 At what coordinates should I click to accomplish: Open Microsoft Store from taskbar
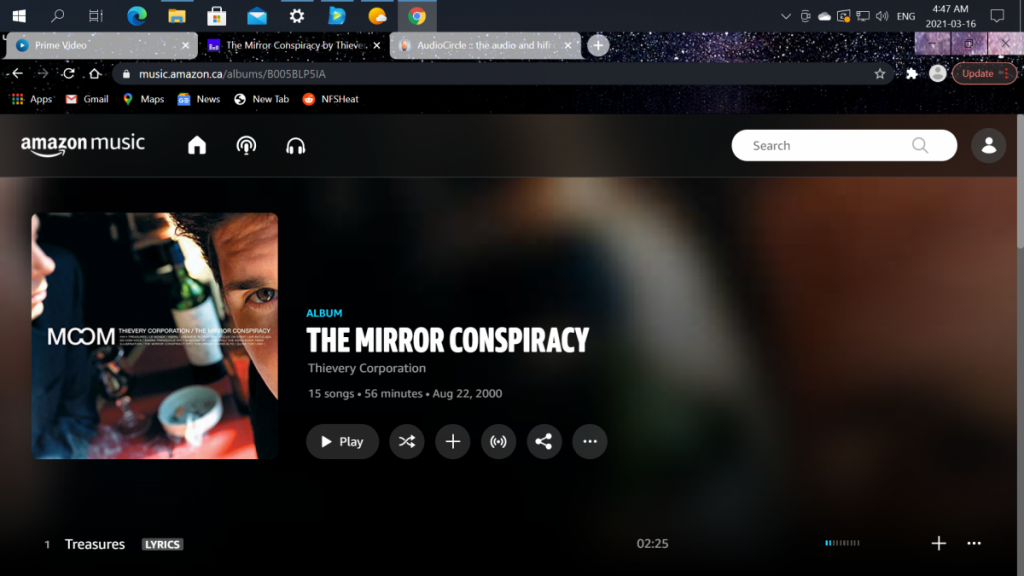tap(216, 16)
